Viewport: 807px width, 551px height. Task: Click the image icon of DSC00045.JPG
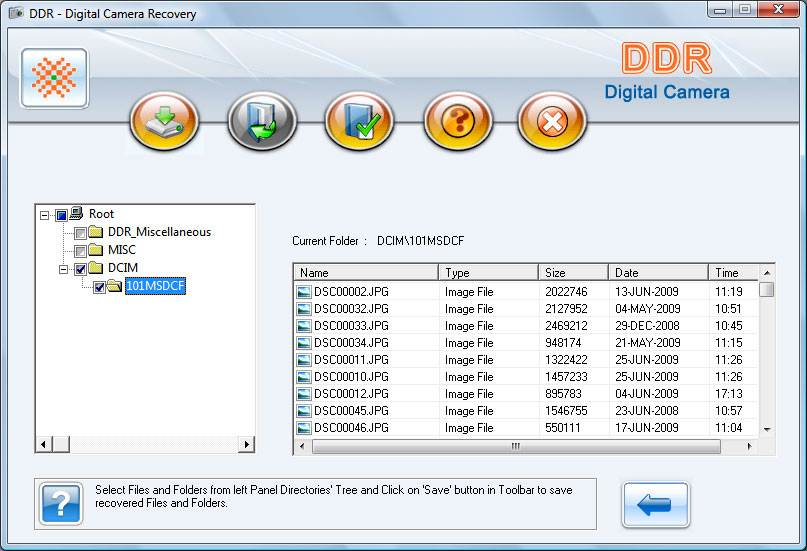(304, 411)
